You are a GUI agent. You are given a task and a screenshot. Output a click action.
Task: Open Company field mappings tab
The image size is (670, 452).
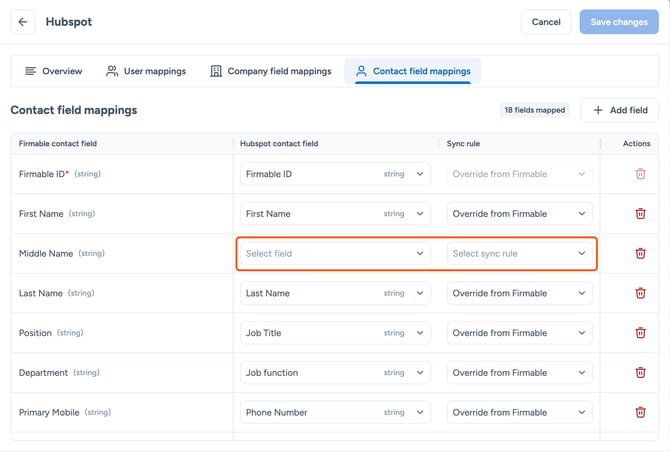click(271, 71)
